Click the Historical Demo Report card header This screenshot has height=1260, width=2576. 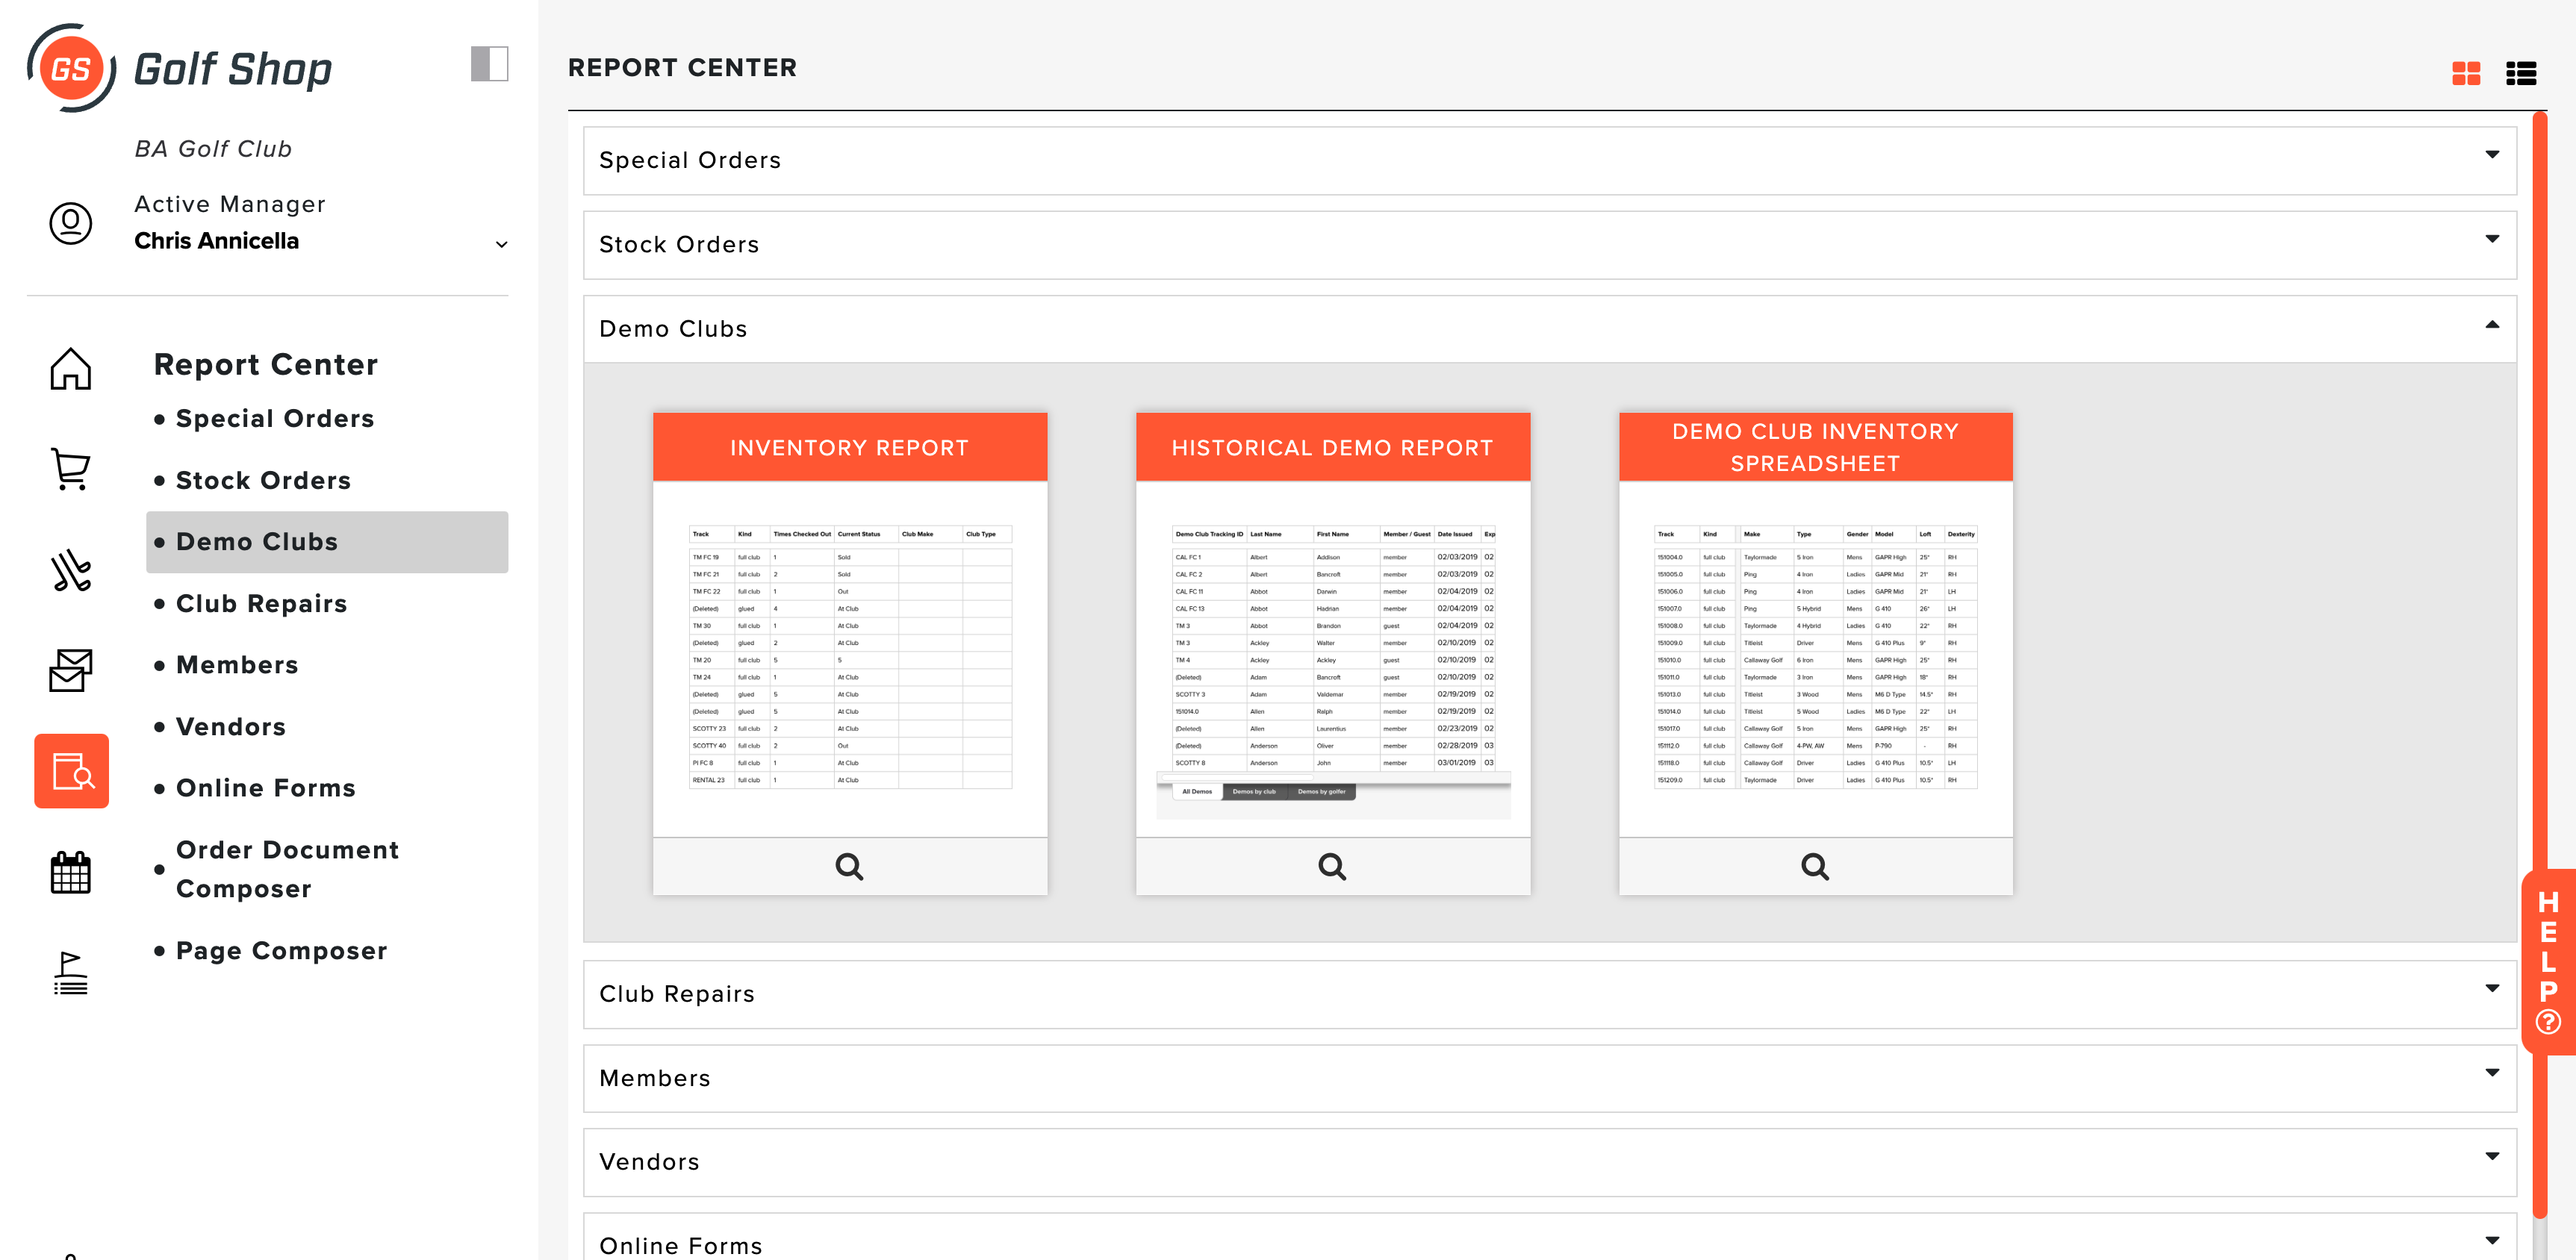pyautogui.click(x=1333, y=447)
